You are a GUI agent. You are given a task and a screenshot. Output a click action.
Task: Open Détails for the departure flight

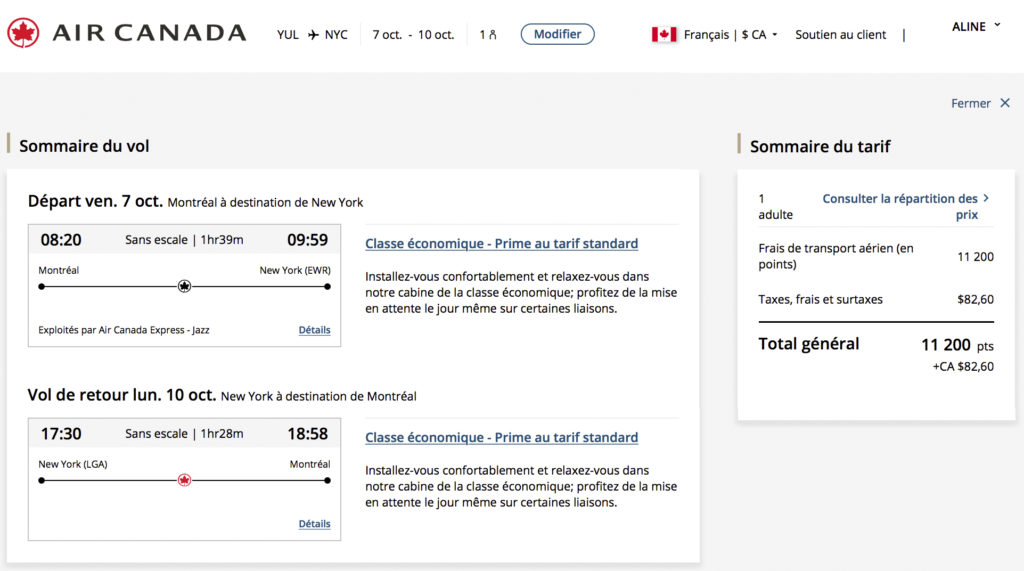[314, 330]
